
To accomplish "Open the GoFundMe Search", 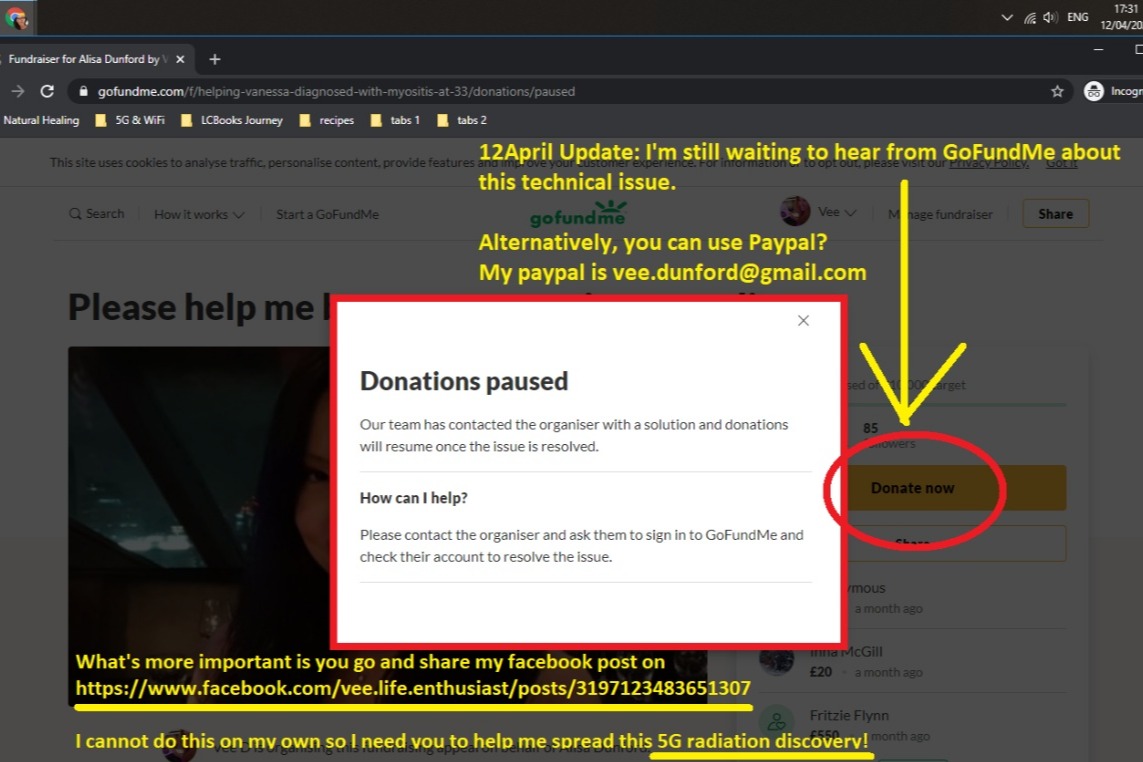I will click(x=97, y=214).
